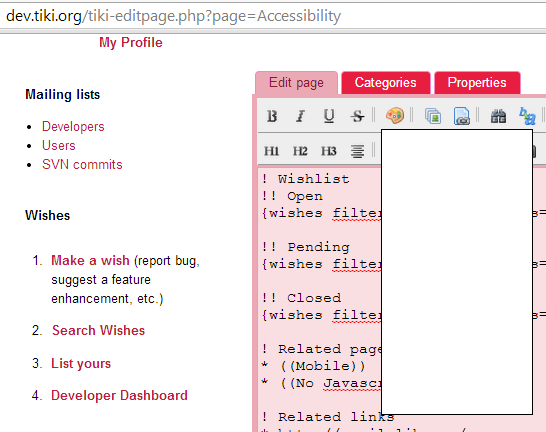546x432 pixels.
Task: Center-align text with the align icon
Action: click(357, 151)
